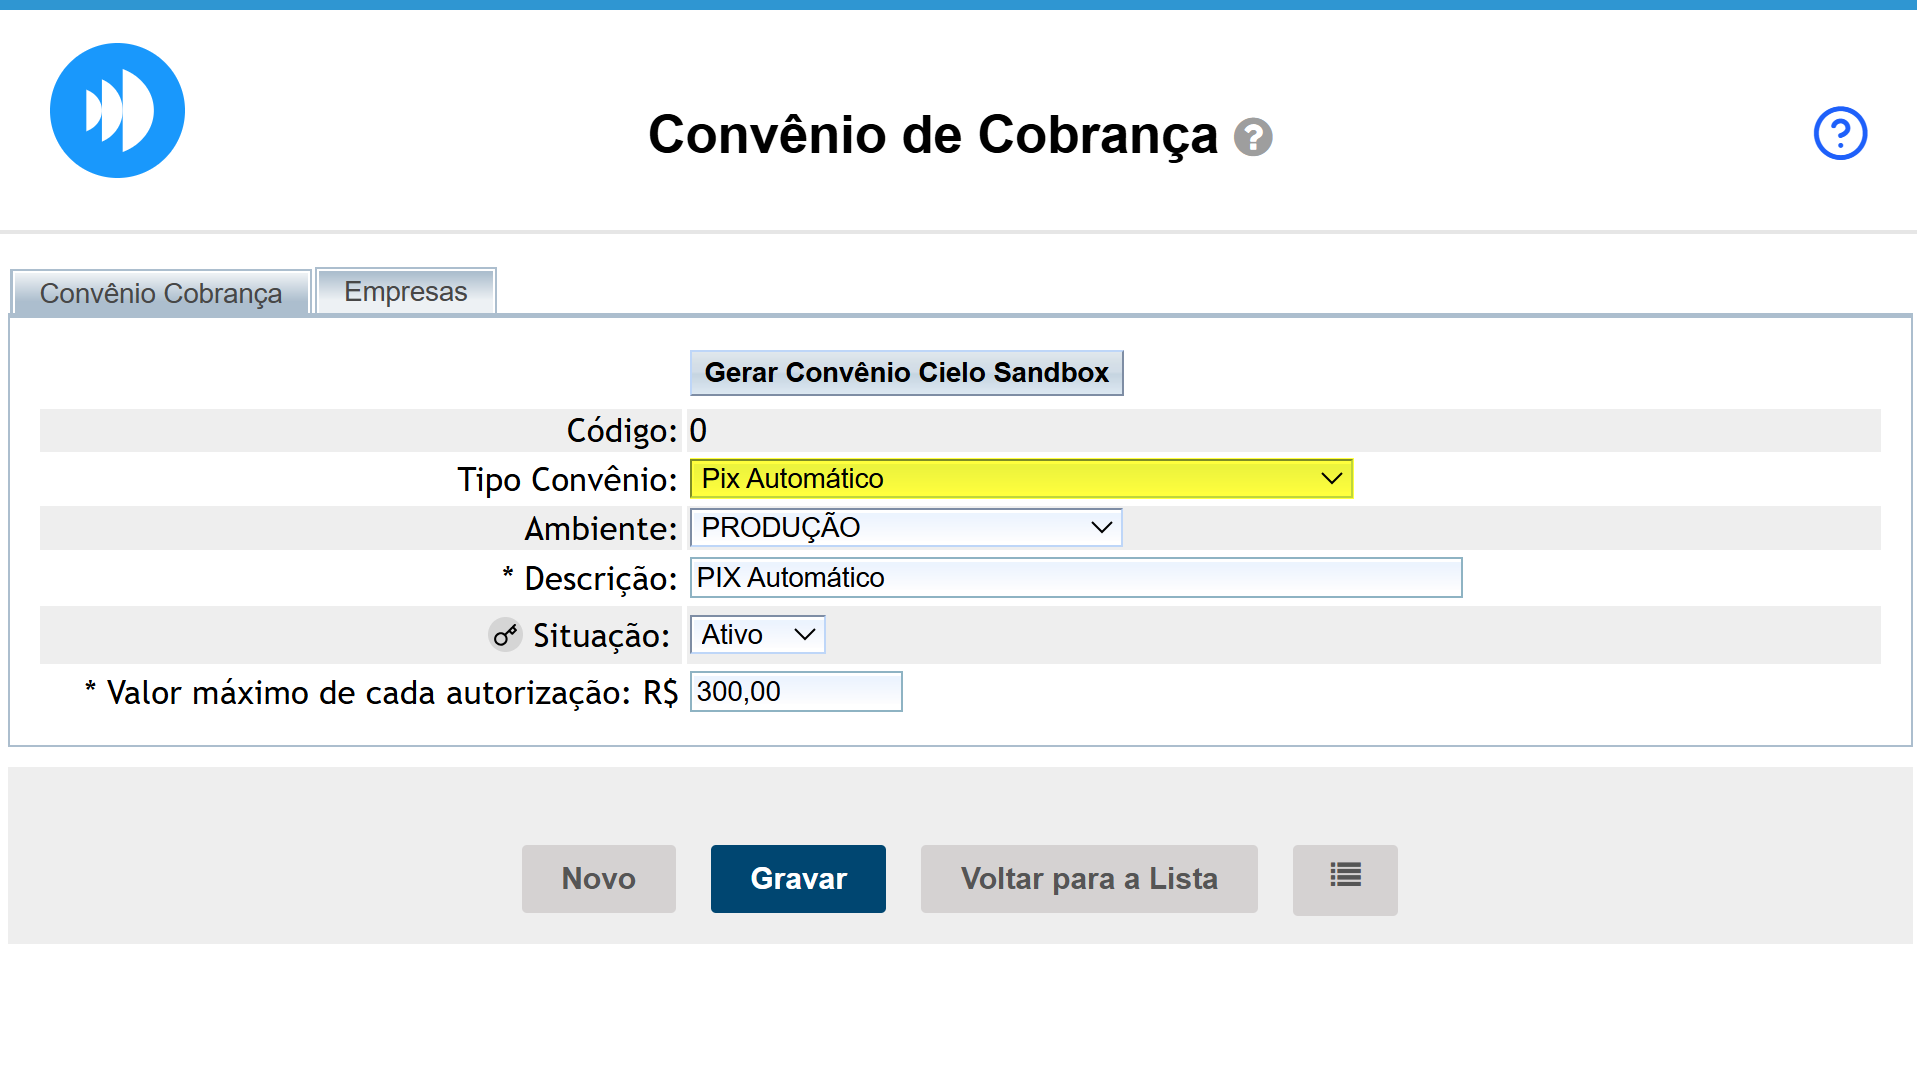
Task: Click the Convênio de Cobrança page title
Action: [x=932, y=135]
